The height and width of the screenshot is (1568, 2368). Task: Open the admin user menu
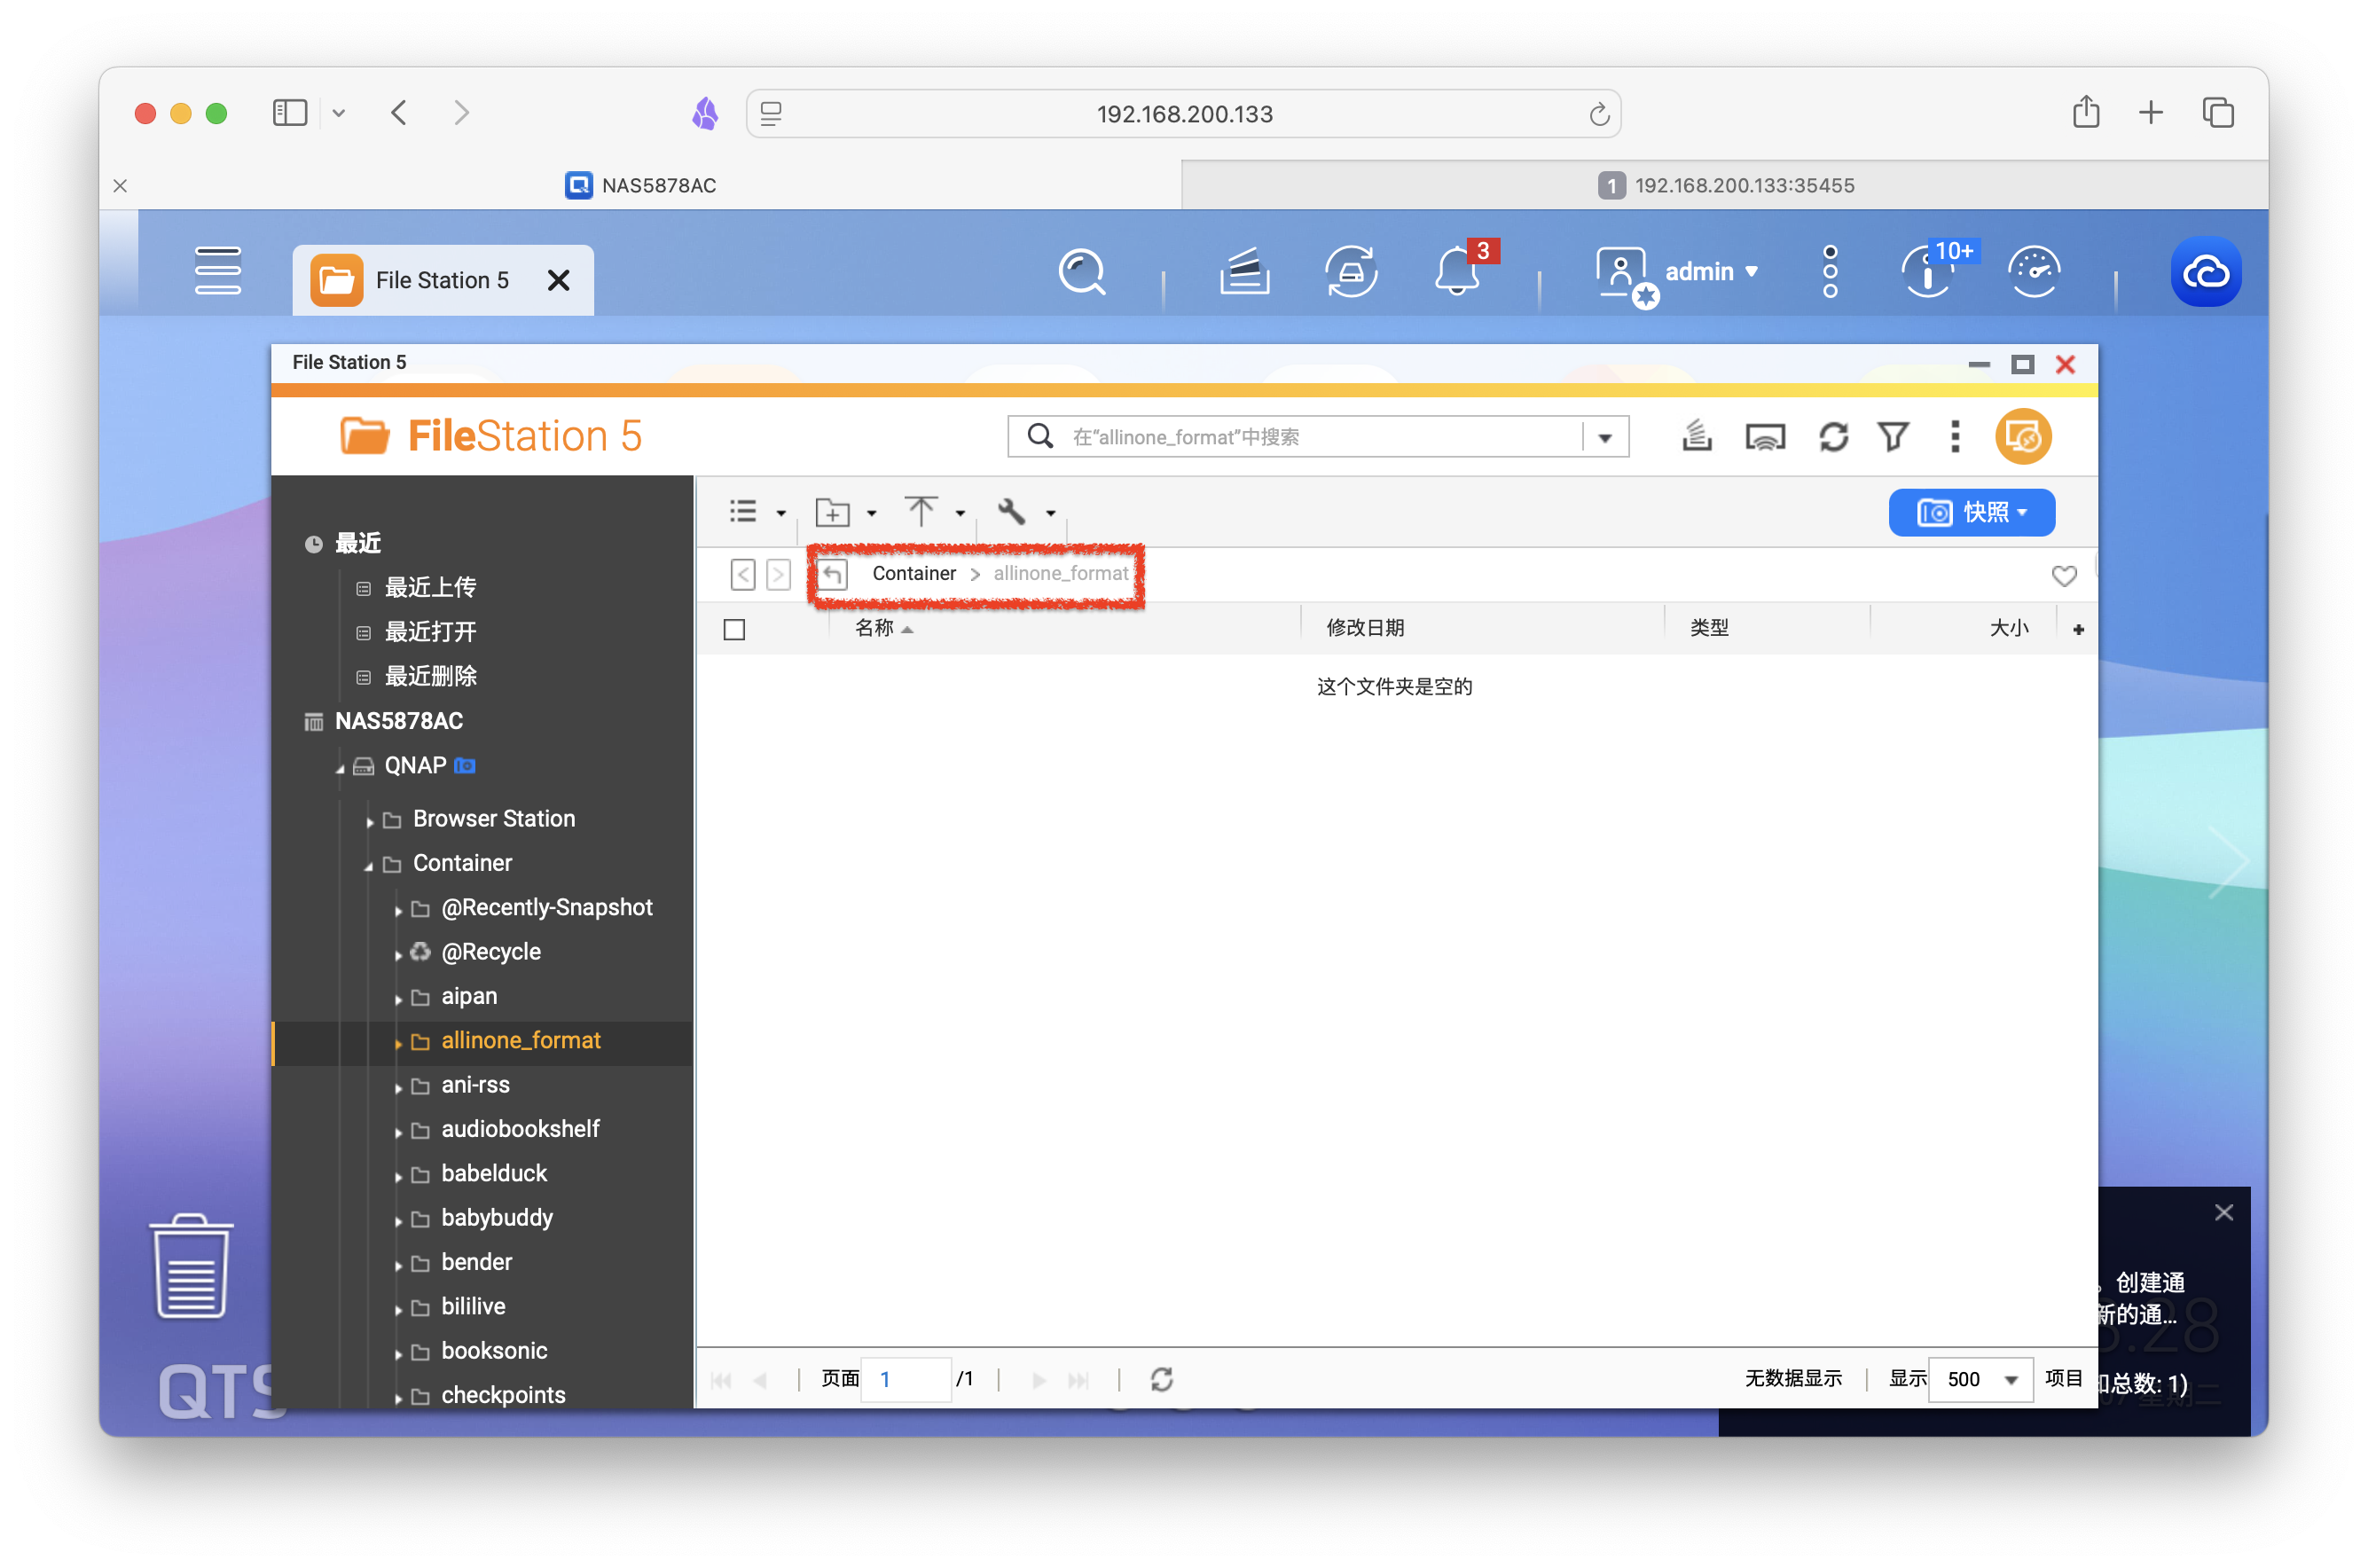point(1709,272)
